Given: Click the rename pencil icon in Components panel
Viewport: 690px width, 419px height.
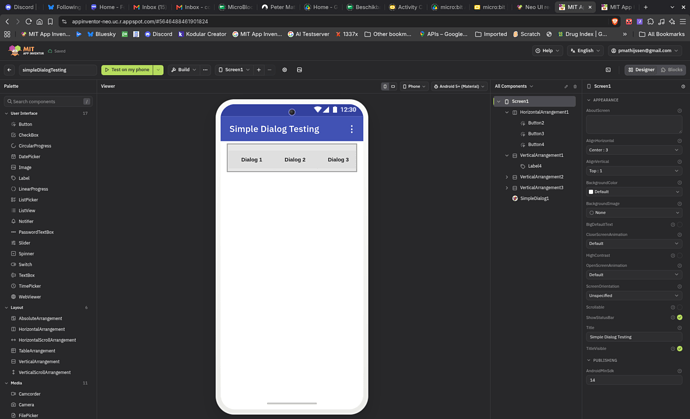Looking at the screenshot, I should (x=566, y=87).
